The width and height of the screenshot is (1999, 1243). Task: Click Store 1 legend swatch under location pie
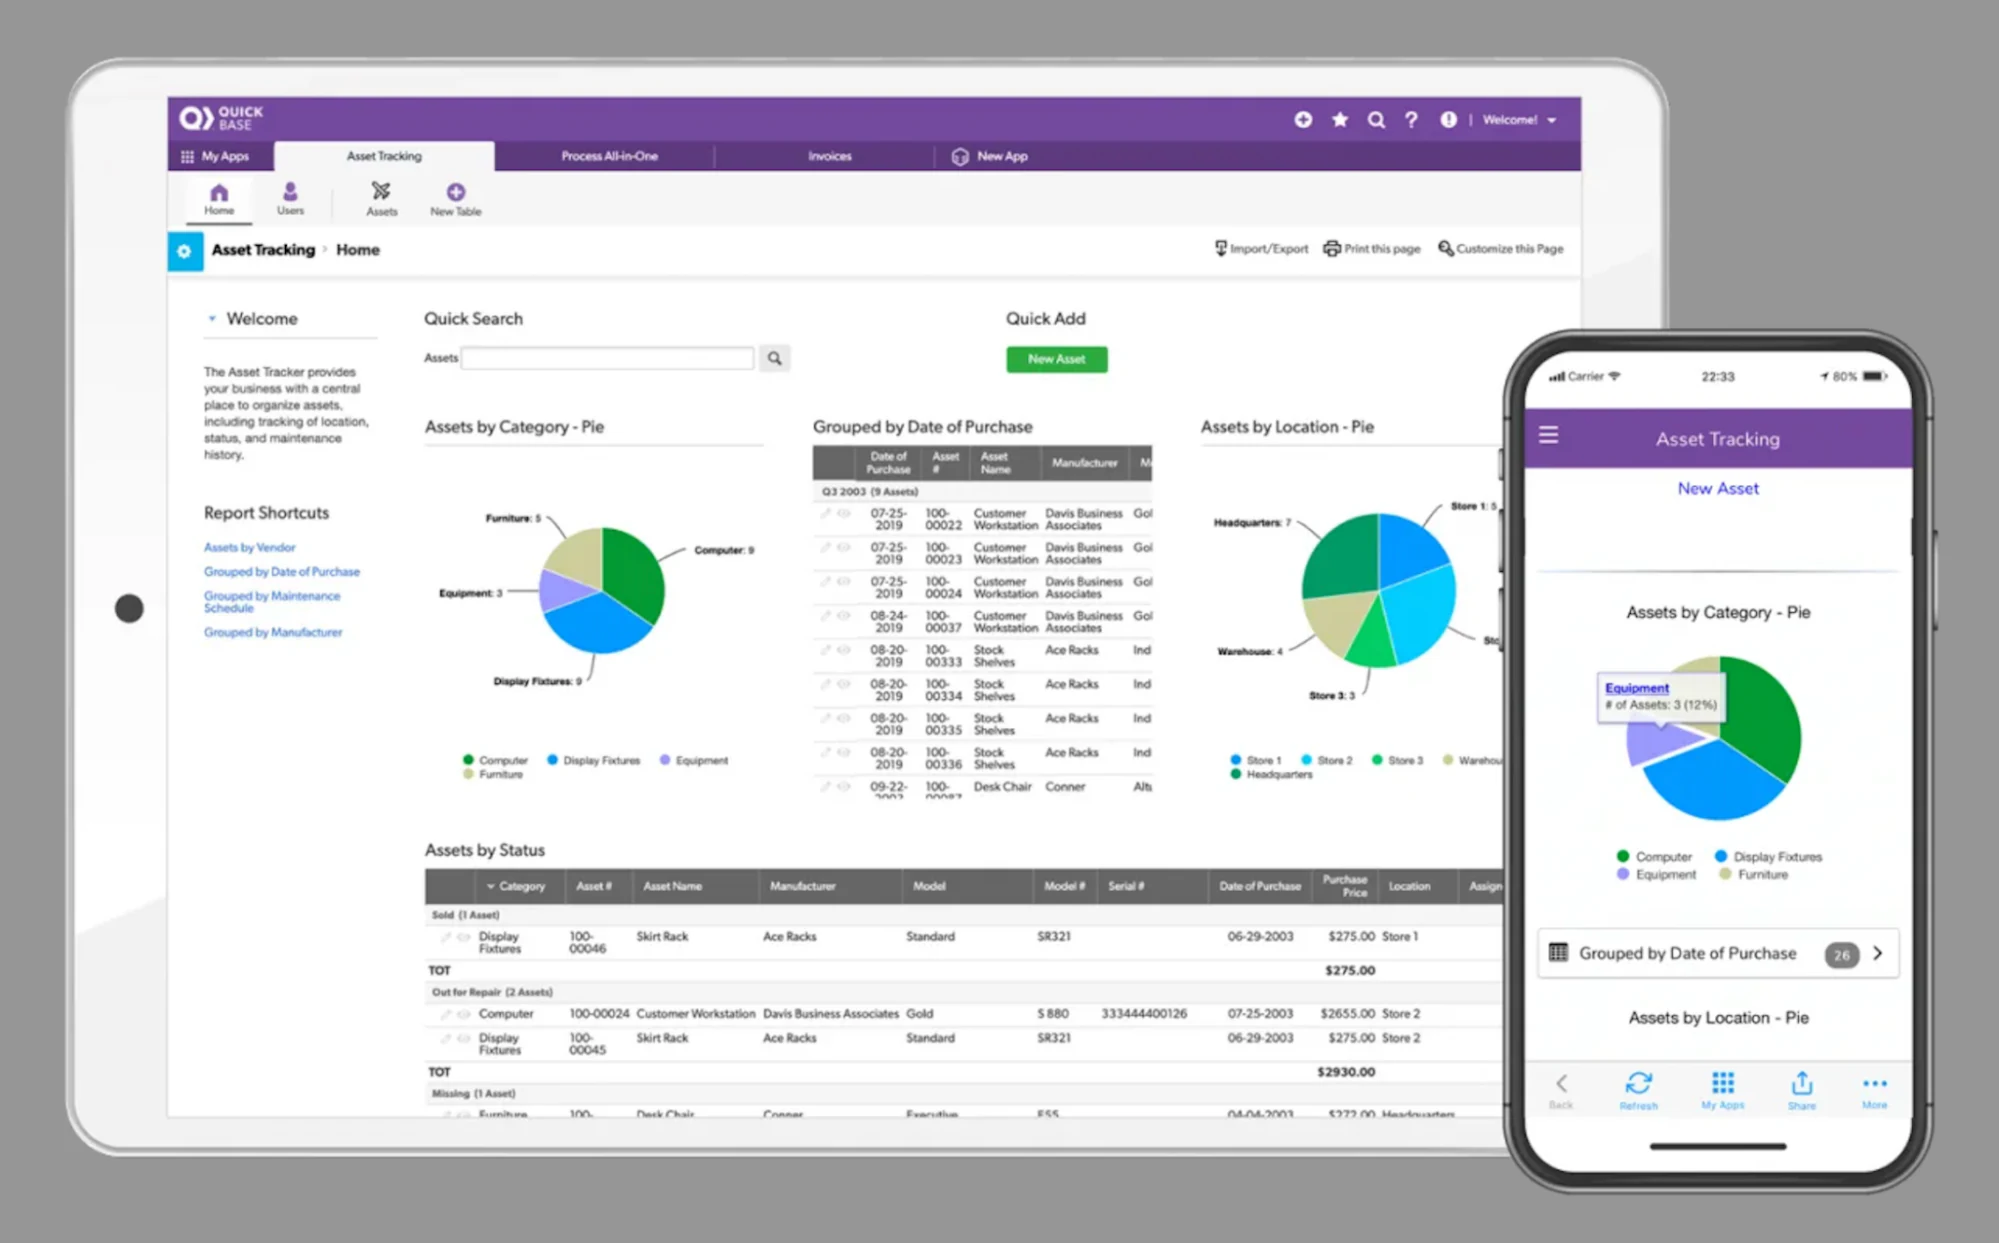tap(1236, 760)
